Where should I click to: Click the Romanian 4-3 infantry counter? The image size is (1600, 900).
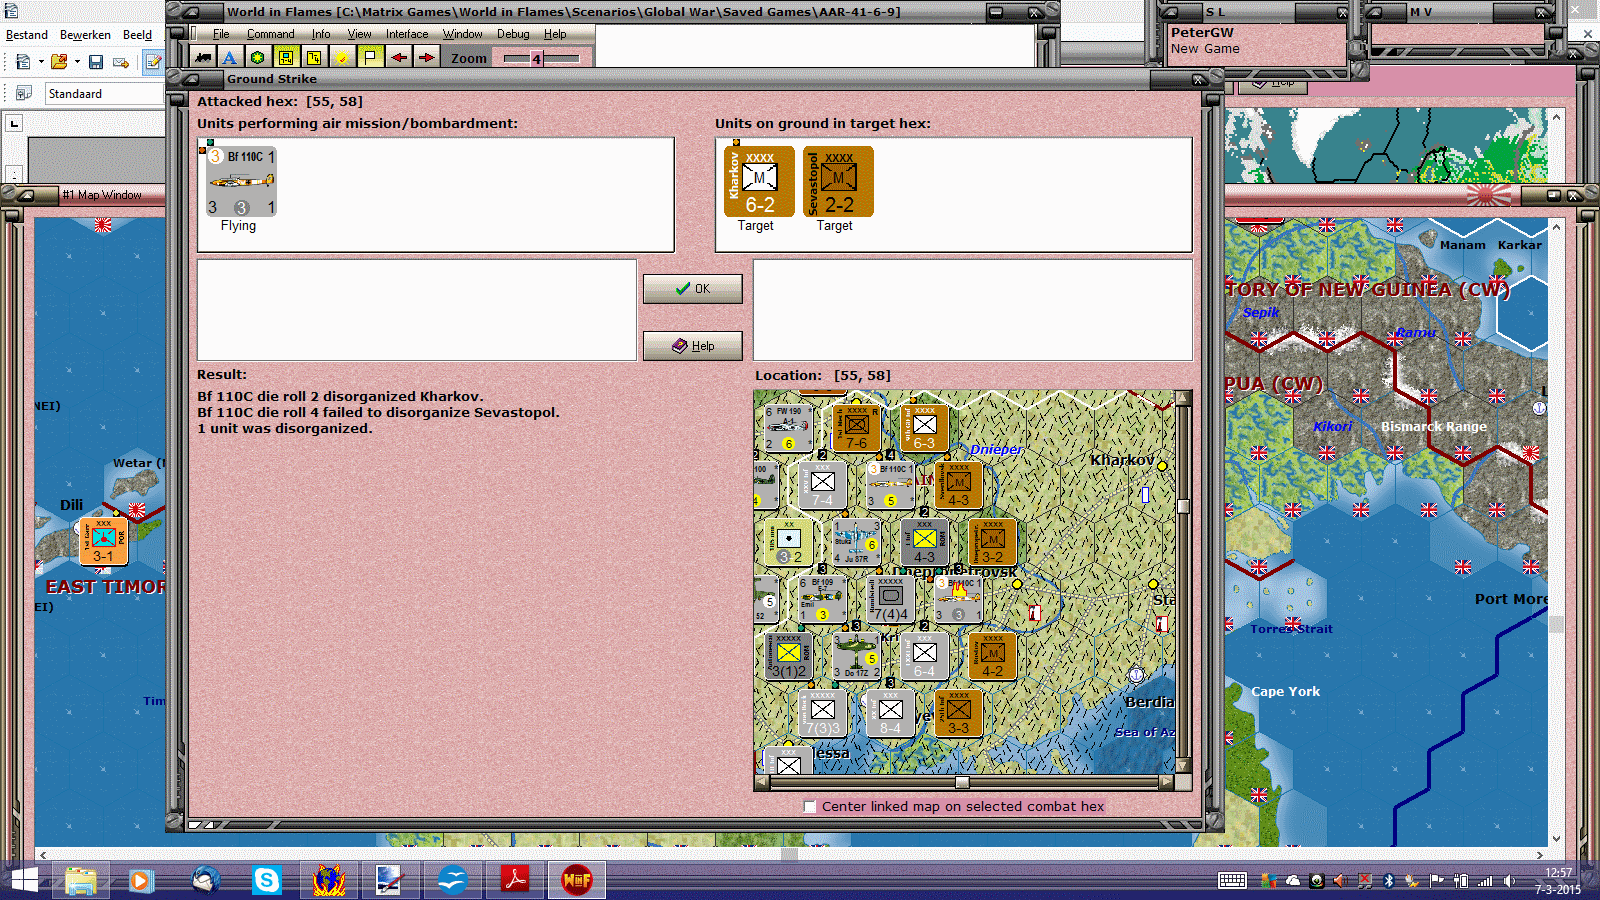coord(924,541)
